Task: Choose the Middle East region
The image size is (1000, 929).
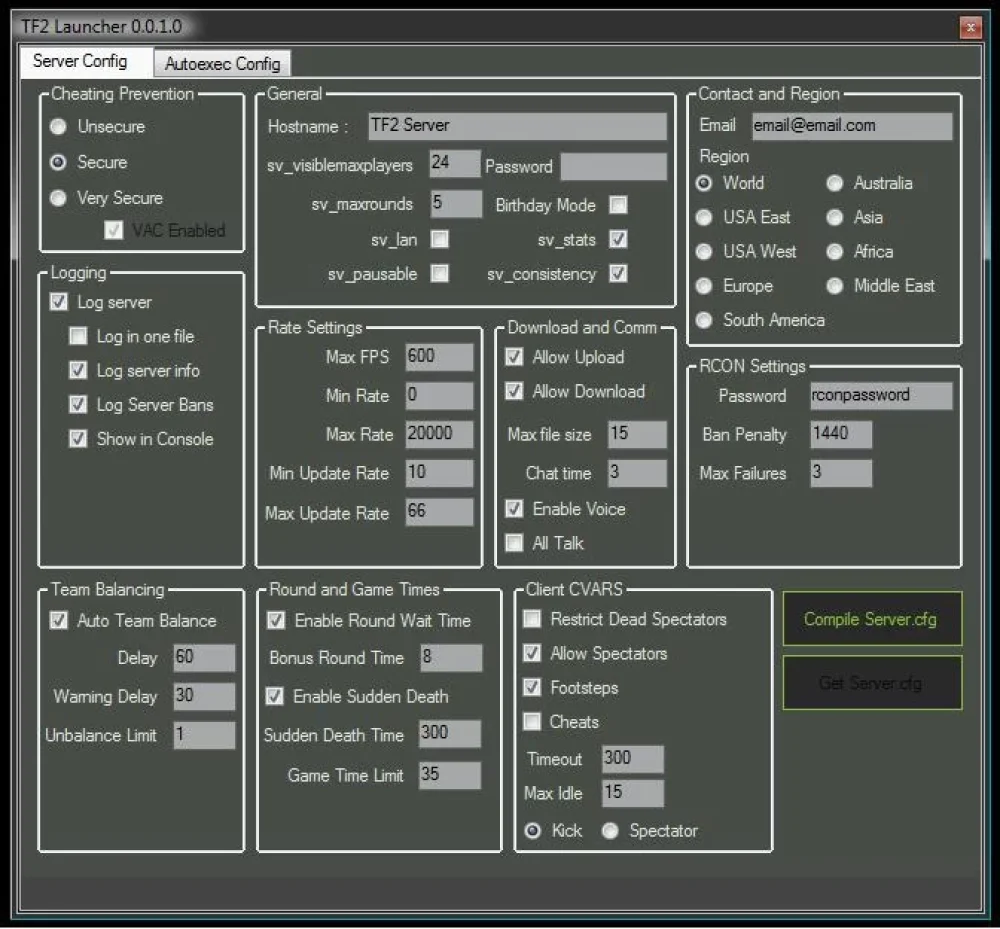Action: point(835,286)
